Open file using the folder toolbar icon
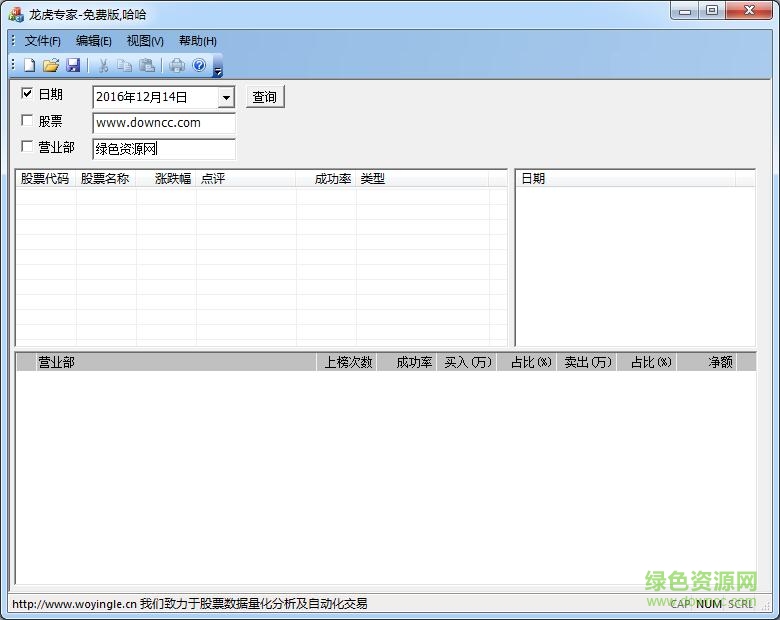The image size is (780, 620). click(51, 65)
